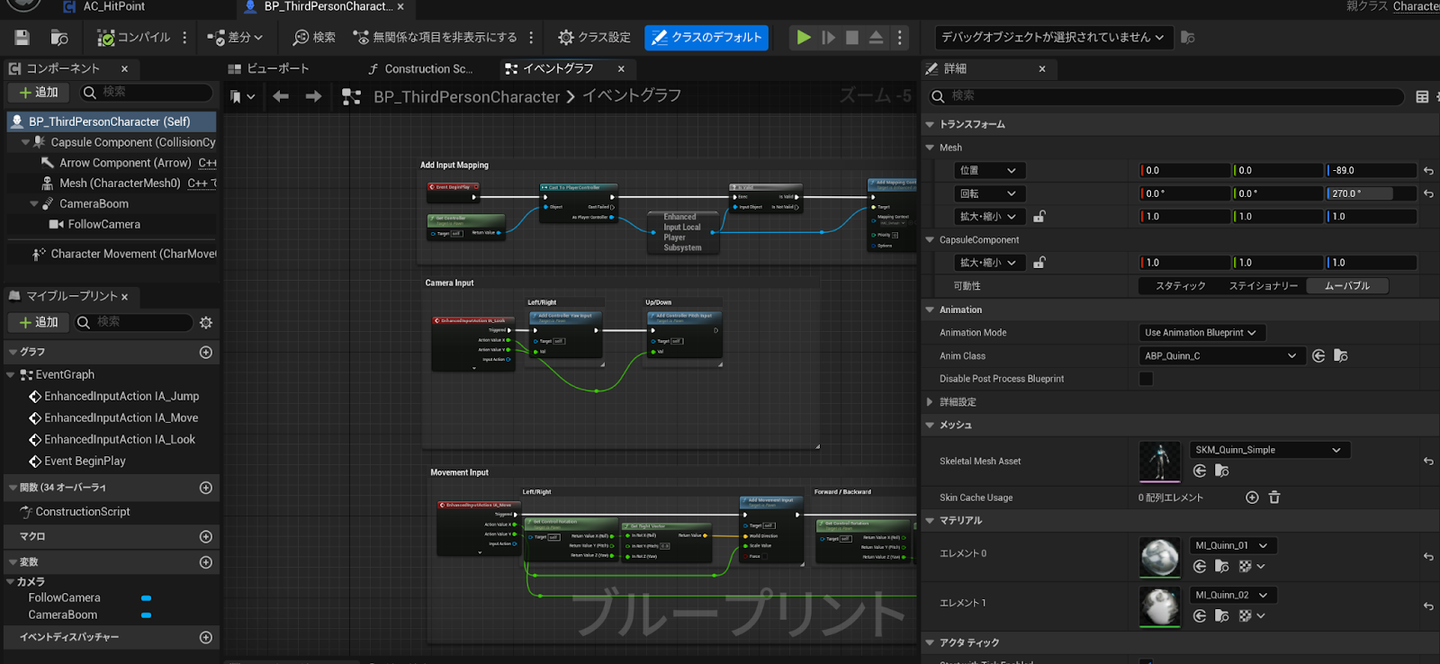Click the Stop simulation button

tap(852, 38)
